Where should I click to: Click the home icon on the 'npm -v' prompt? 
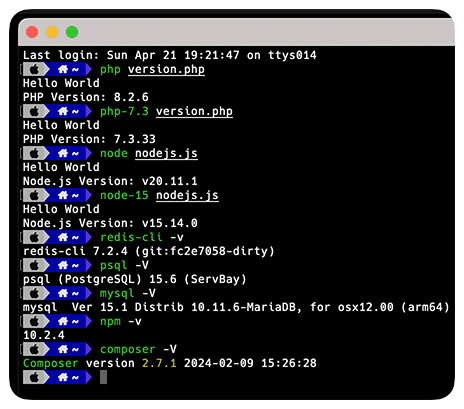pos(63,321)
